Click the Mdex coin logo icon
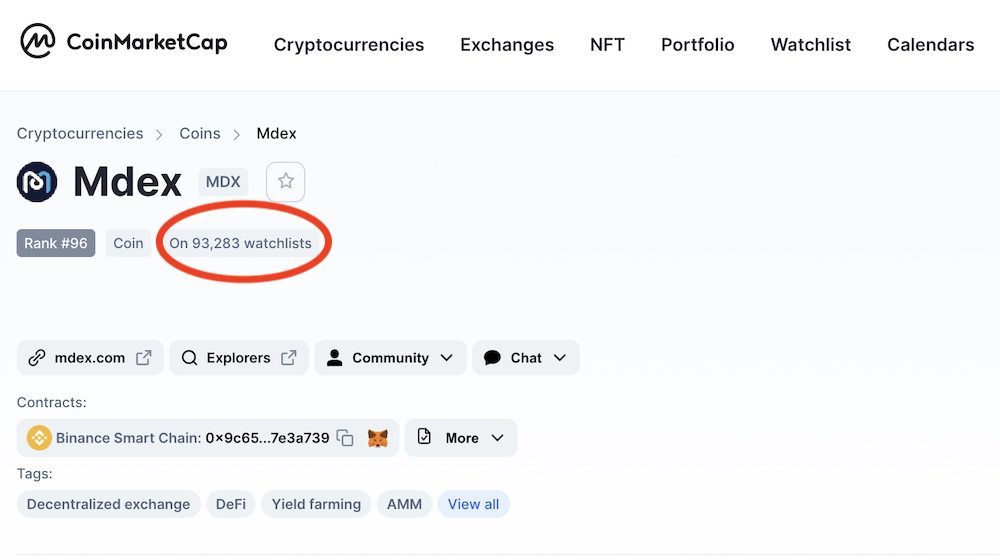1000x560 pixels. click(37, 182)
